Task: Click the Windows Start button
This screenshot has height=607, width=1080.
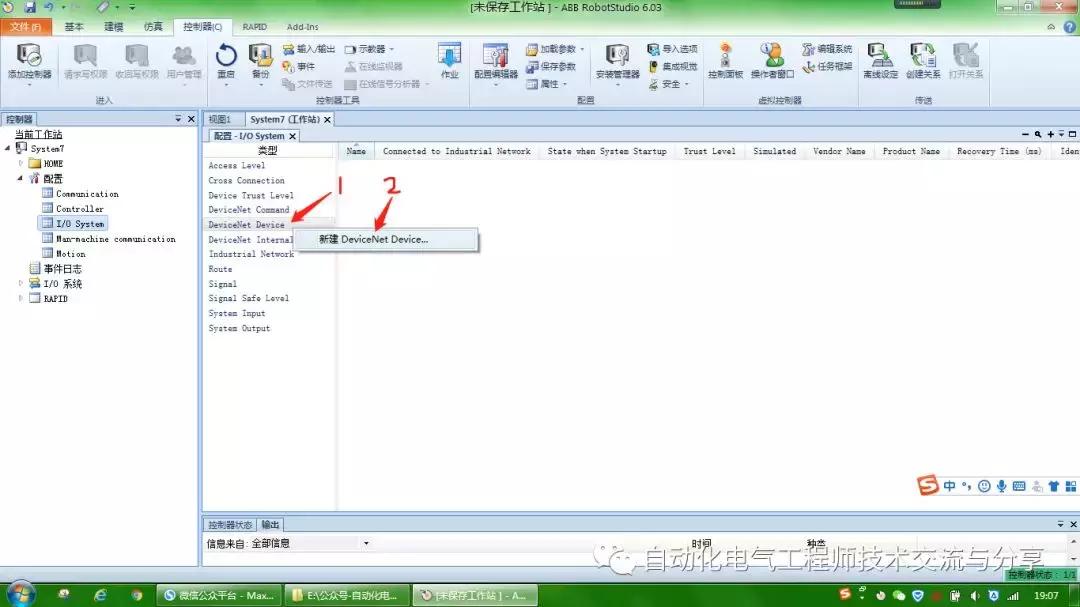Action: (x=19, y=595)
